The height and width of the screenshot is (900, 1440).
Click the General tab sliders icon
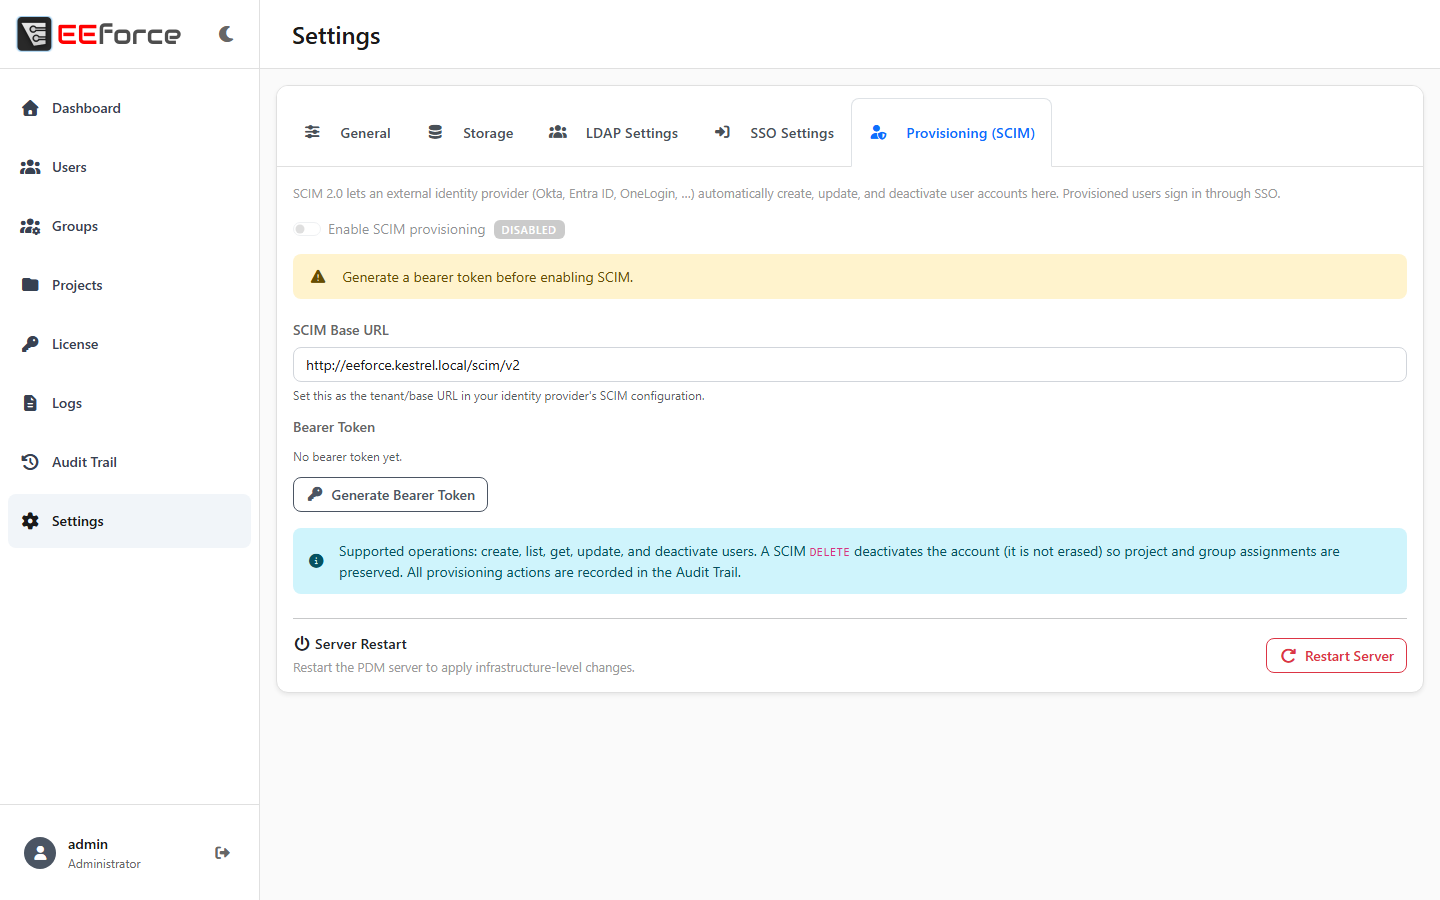[312, 132]
